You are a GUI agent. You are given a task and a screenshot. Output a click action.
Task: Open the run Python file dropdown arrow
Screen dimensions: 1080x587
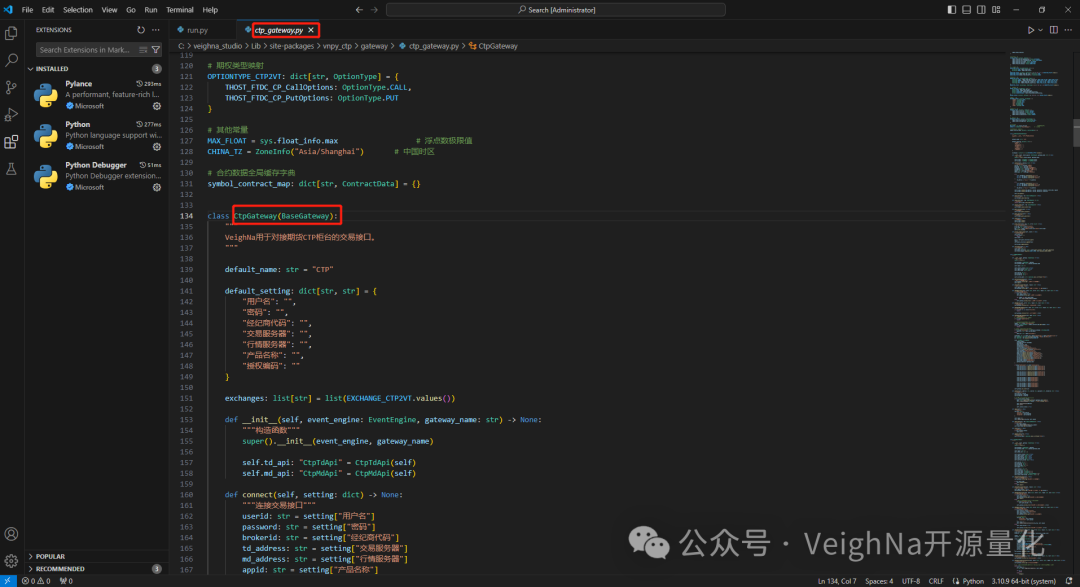1041,30
